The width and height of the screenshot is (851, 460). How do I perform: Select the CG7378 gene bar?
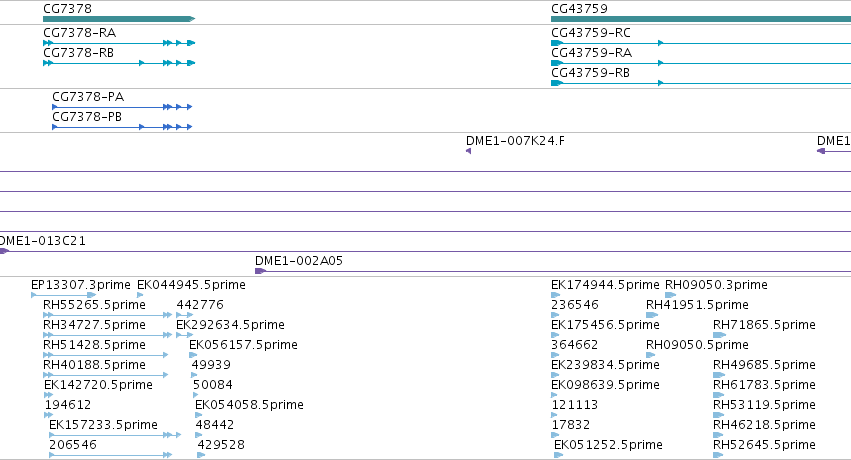pos(119,19)
